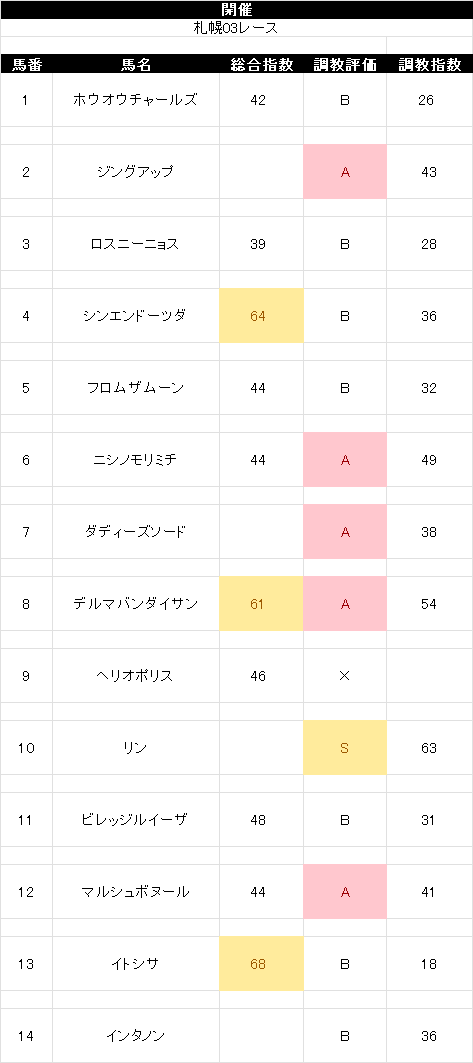Select the yellow 68 cell for イトシサ
Screen dimensions: 473x1063
(x=262, y=963)
